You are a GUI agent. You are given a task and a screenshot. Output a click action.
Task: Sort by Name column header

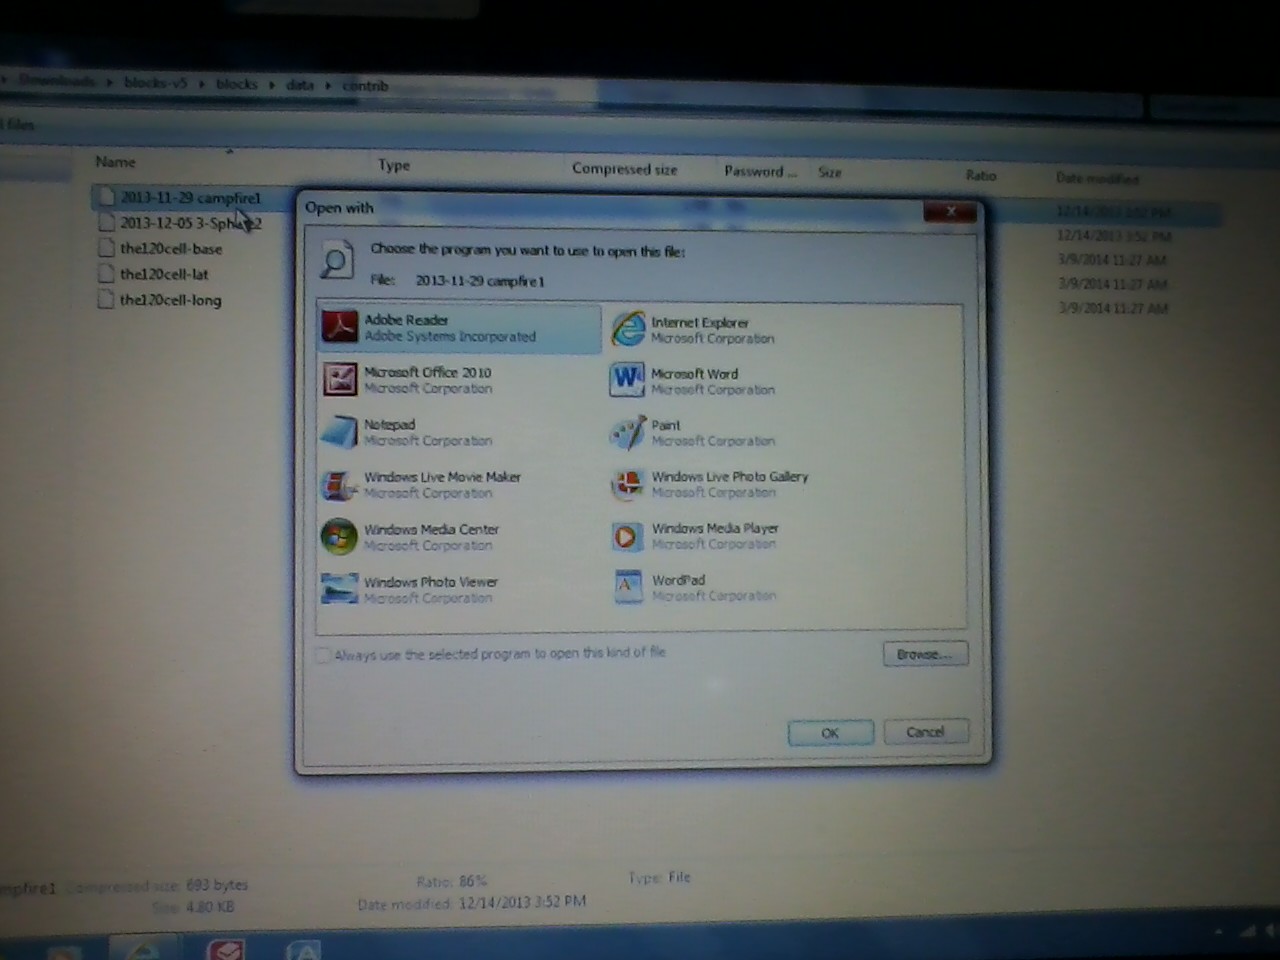116,161
